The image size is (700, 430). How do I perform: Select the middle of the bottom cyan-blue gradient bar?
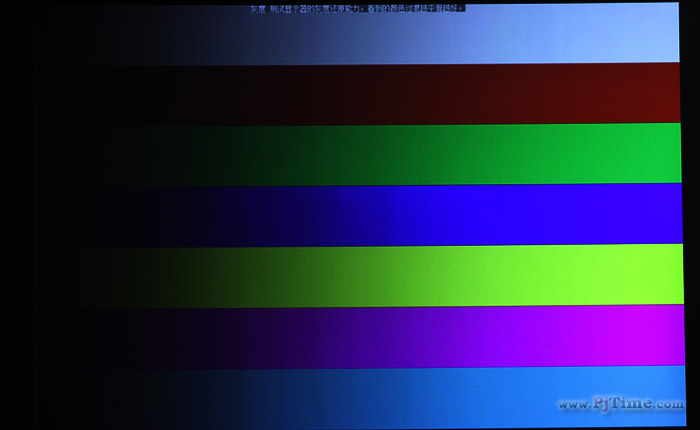[360, 395]
